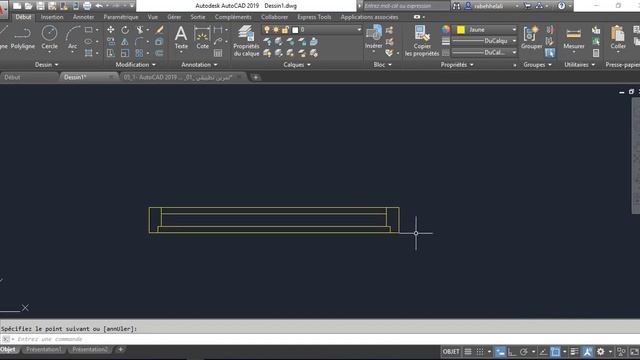The image size is (640, 360).
Task: Toggle object snap tracking in status bar
Action: [x=543, y=351]
